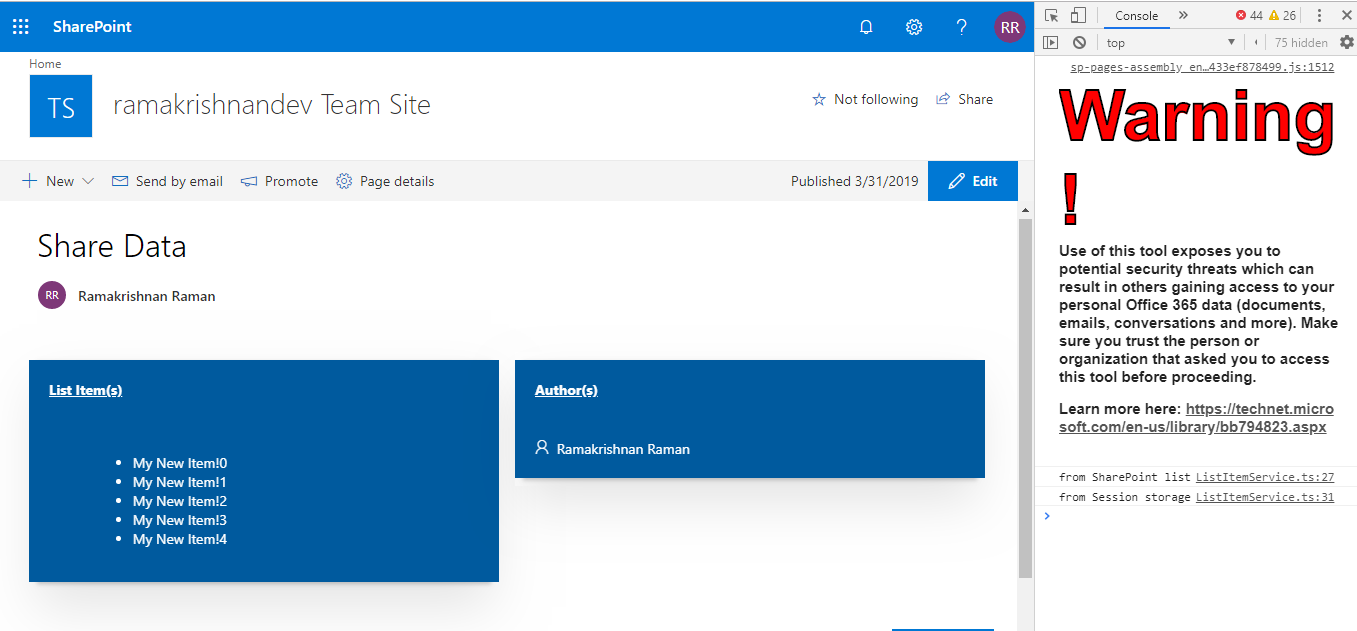Screen dimensions: 1357x631
Task: Toggle DevTools device toolbar
Action: click(1078, 15)
